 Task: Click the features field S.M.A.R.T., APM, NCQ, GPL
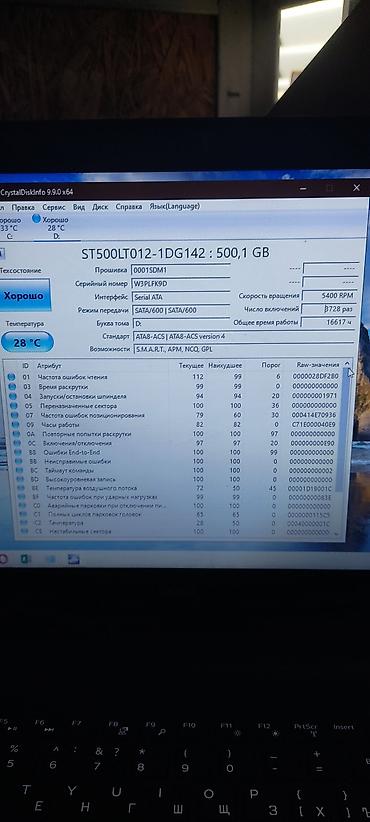pos(244,349)
